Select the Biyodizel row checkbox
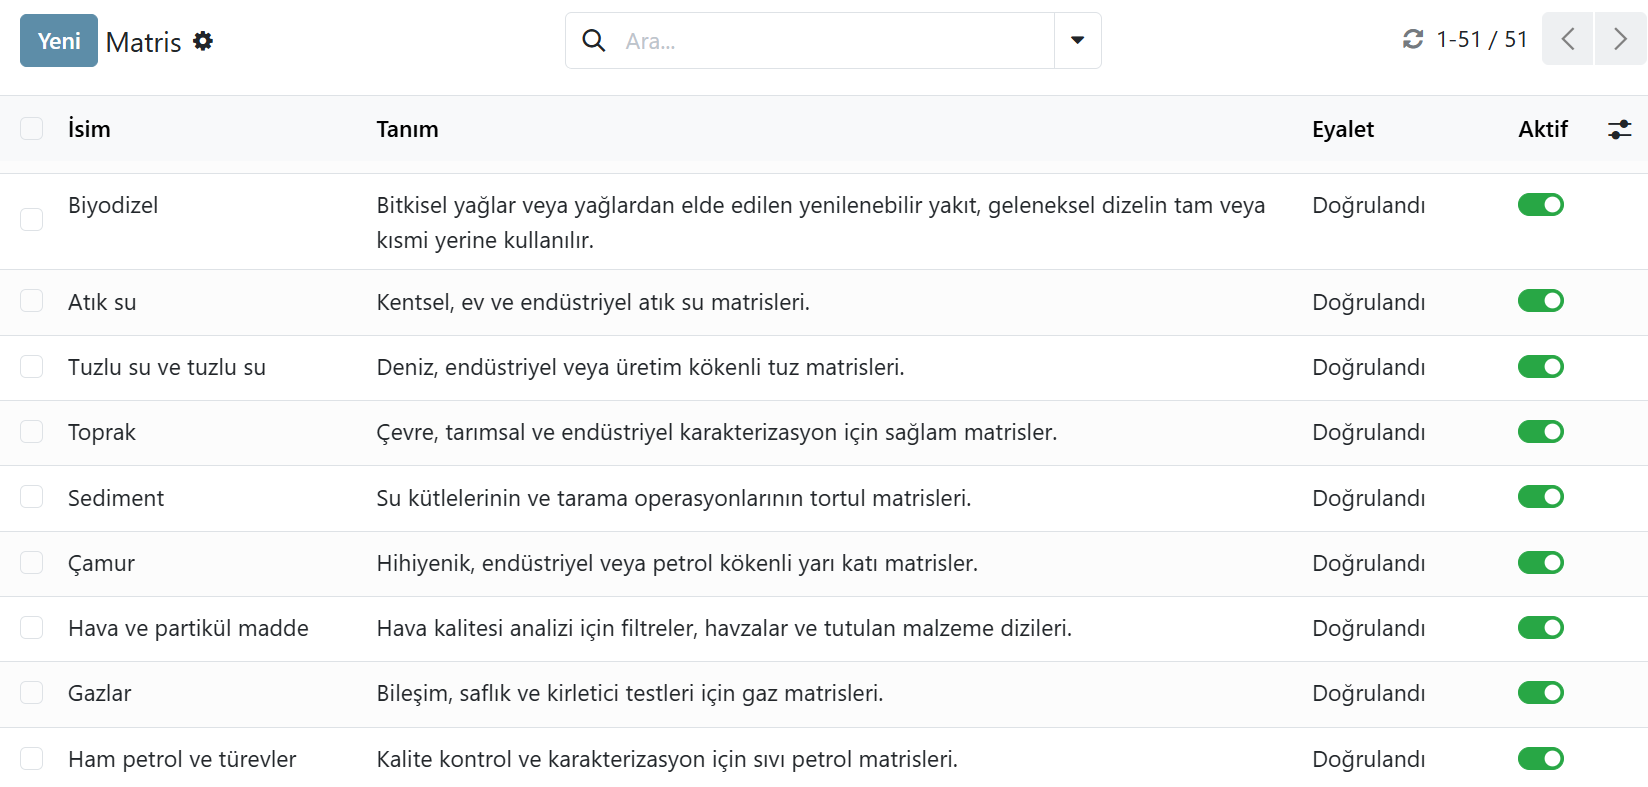This screenshot has height=787, width=1648. (x=32, y=220)
